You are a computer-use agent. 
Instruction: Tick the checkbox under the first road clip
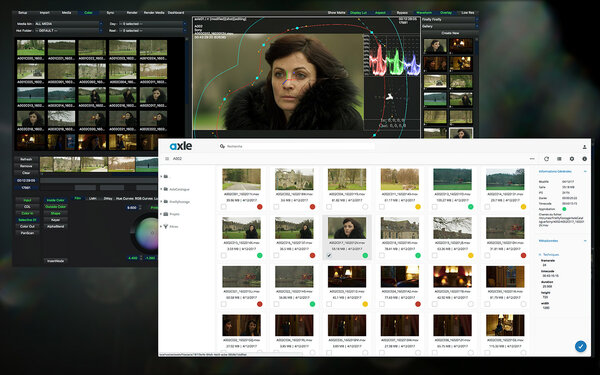(223, 207)
